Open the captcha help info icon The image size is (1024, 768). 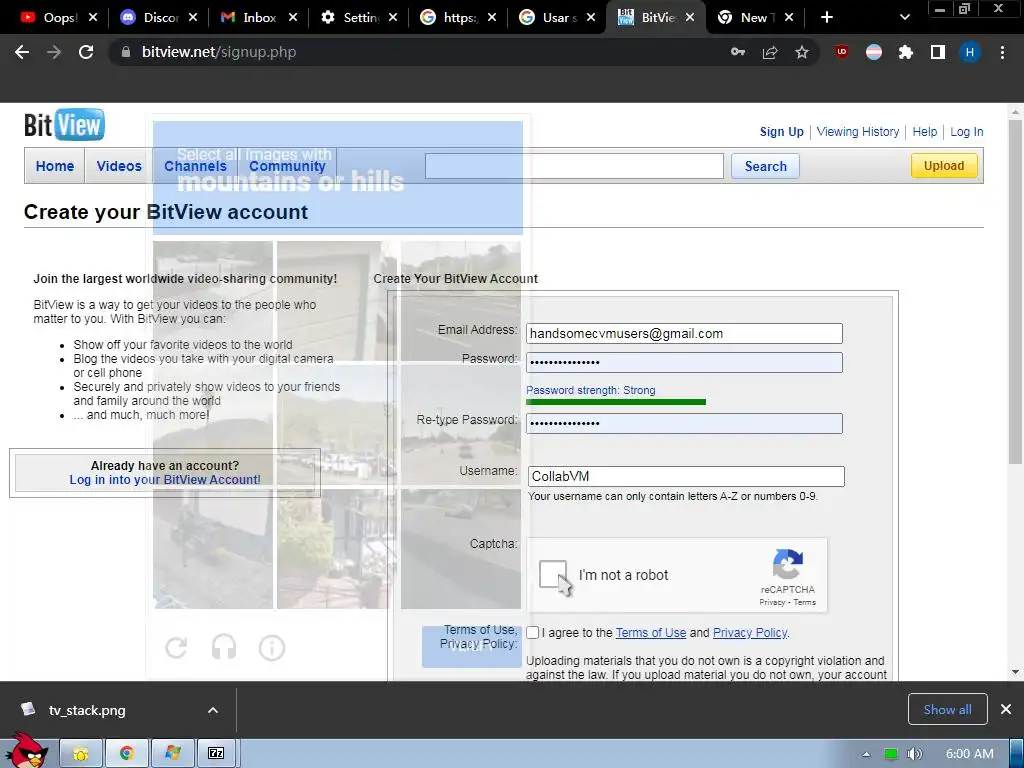point(272,648)
